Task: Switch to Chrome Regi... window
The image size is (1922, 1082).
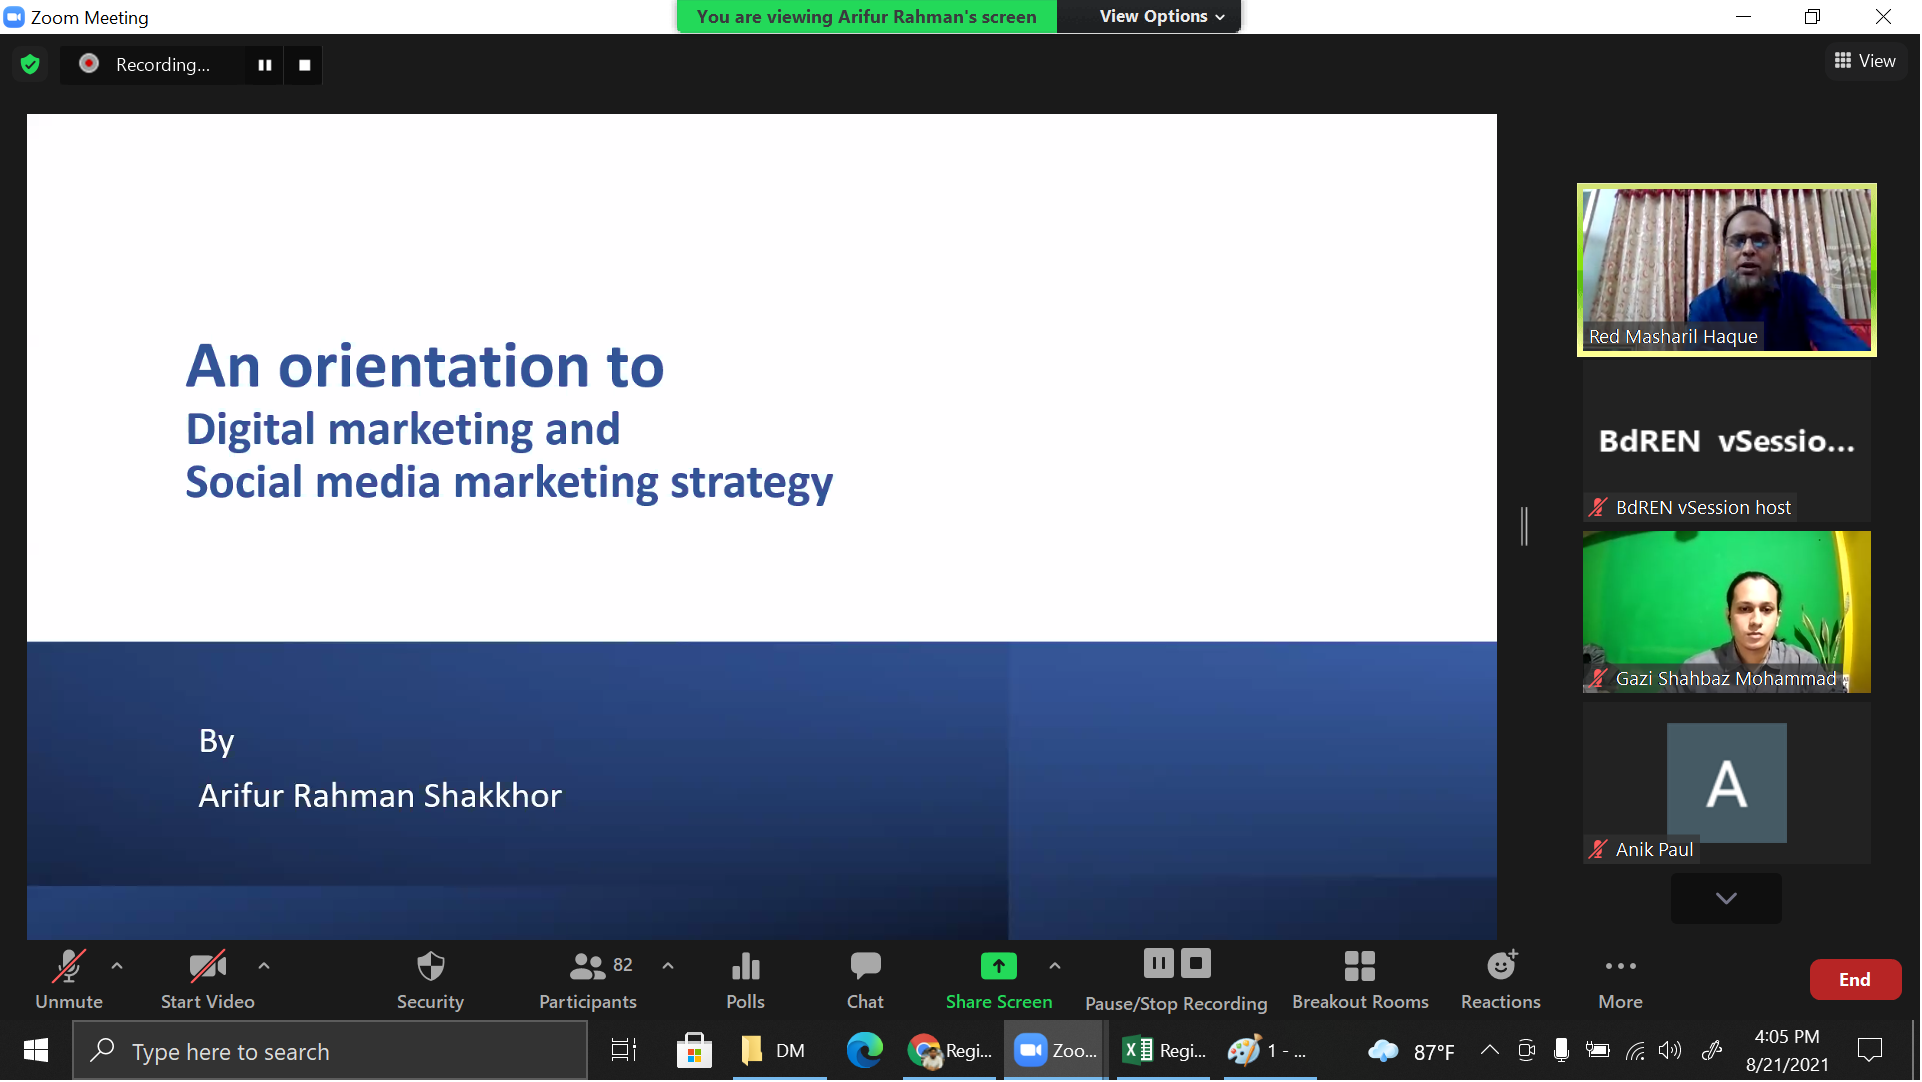Action: 950,1051
